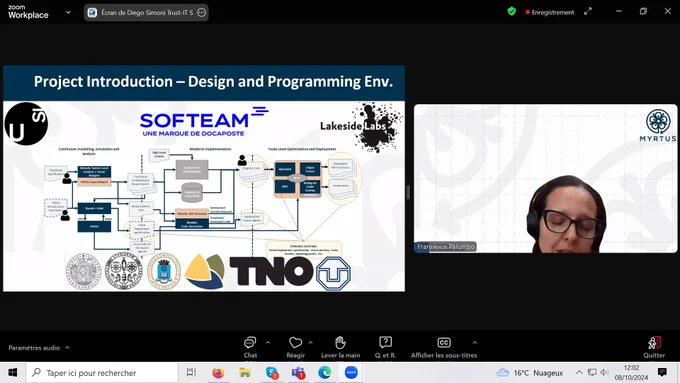This screenshot has width=680, height=383.
Task: Open the clock and date 12:02
Action: (631, 373)
